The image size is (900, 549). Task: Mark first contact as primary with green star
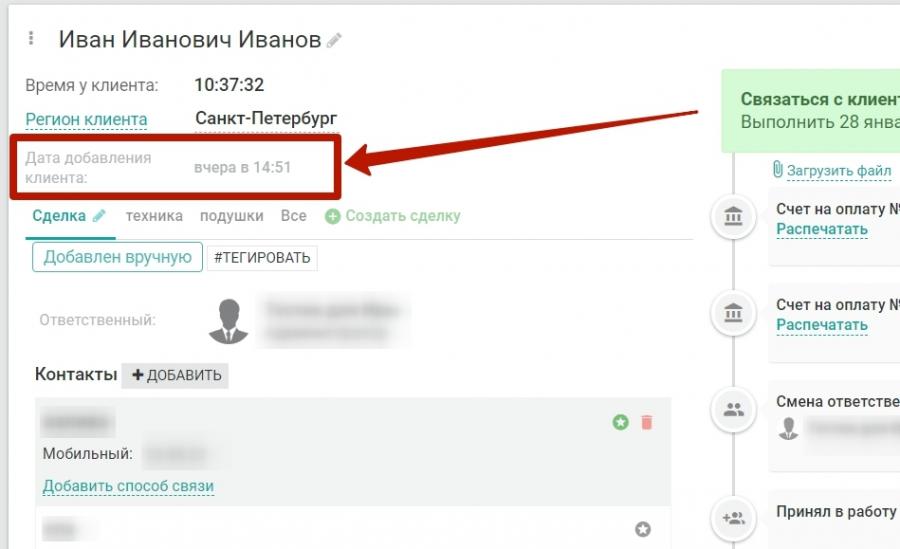pos(620,422)
